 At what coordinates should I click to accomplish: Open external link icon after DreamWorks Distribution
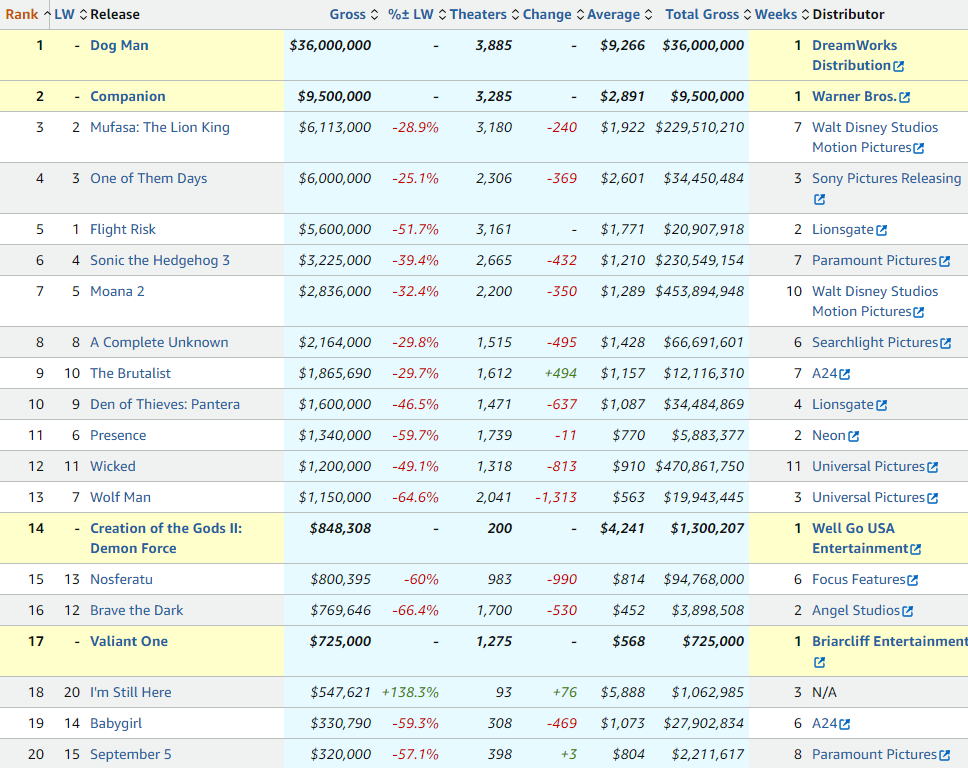coord(898,66)
